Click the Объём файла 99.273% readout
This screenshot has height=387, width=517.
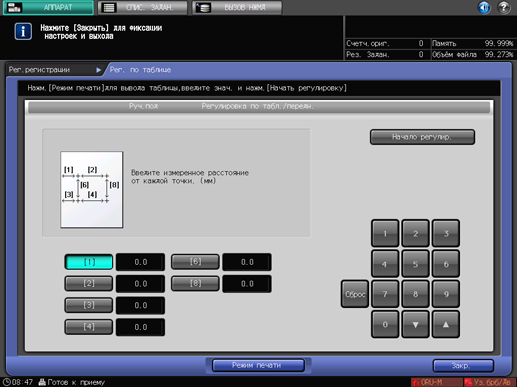pos(473,54)
